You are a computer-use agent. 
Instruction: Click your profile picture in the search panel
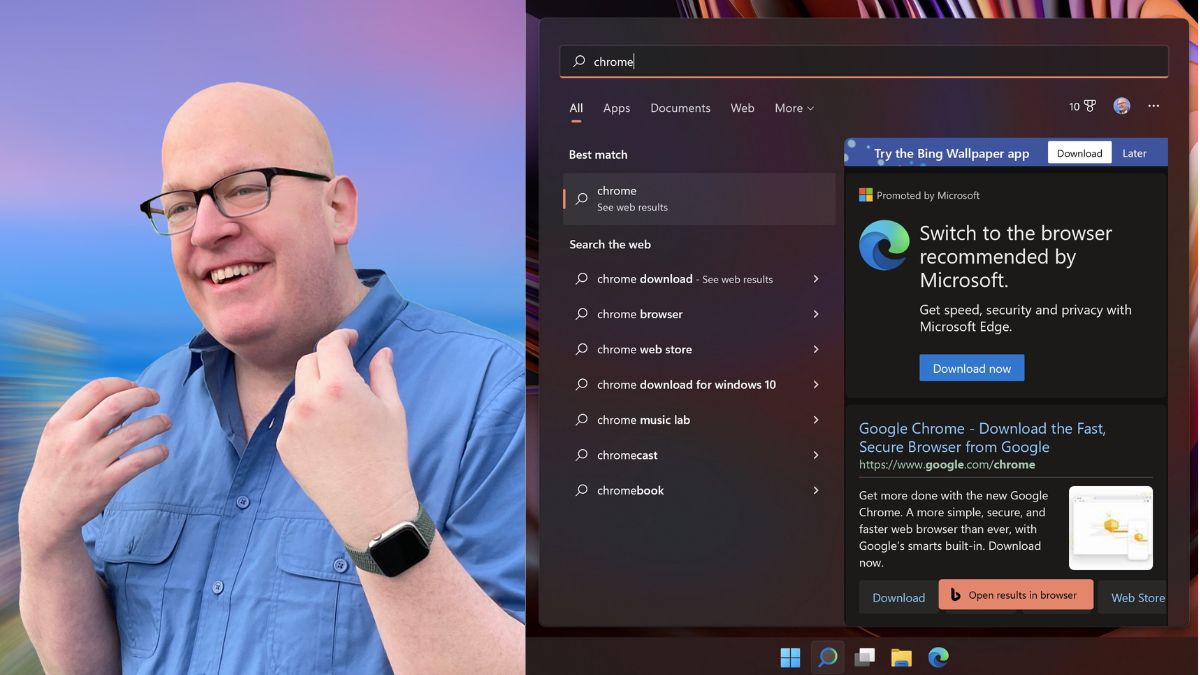(x=1121, y=106)
